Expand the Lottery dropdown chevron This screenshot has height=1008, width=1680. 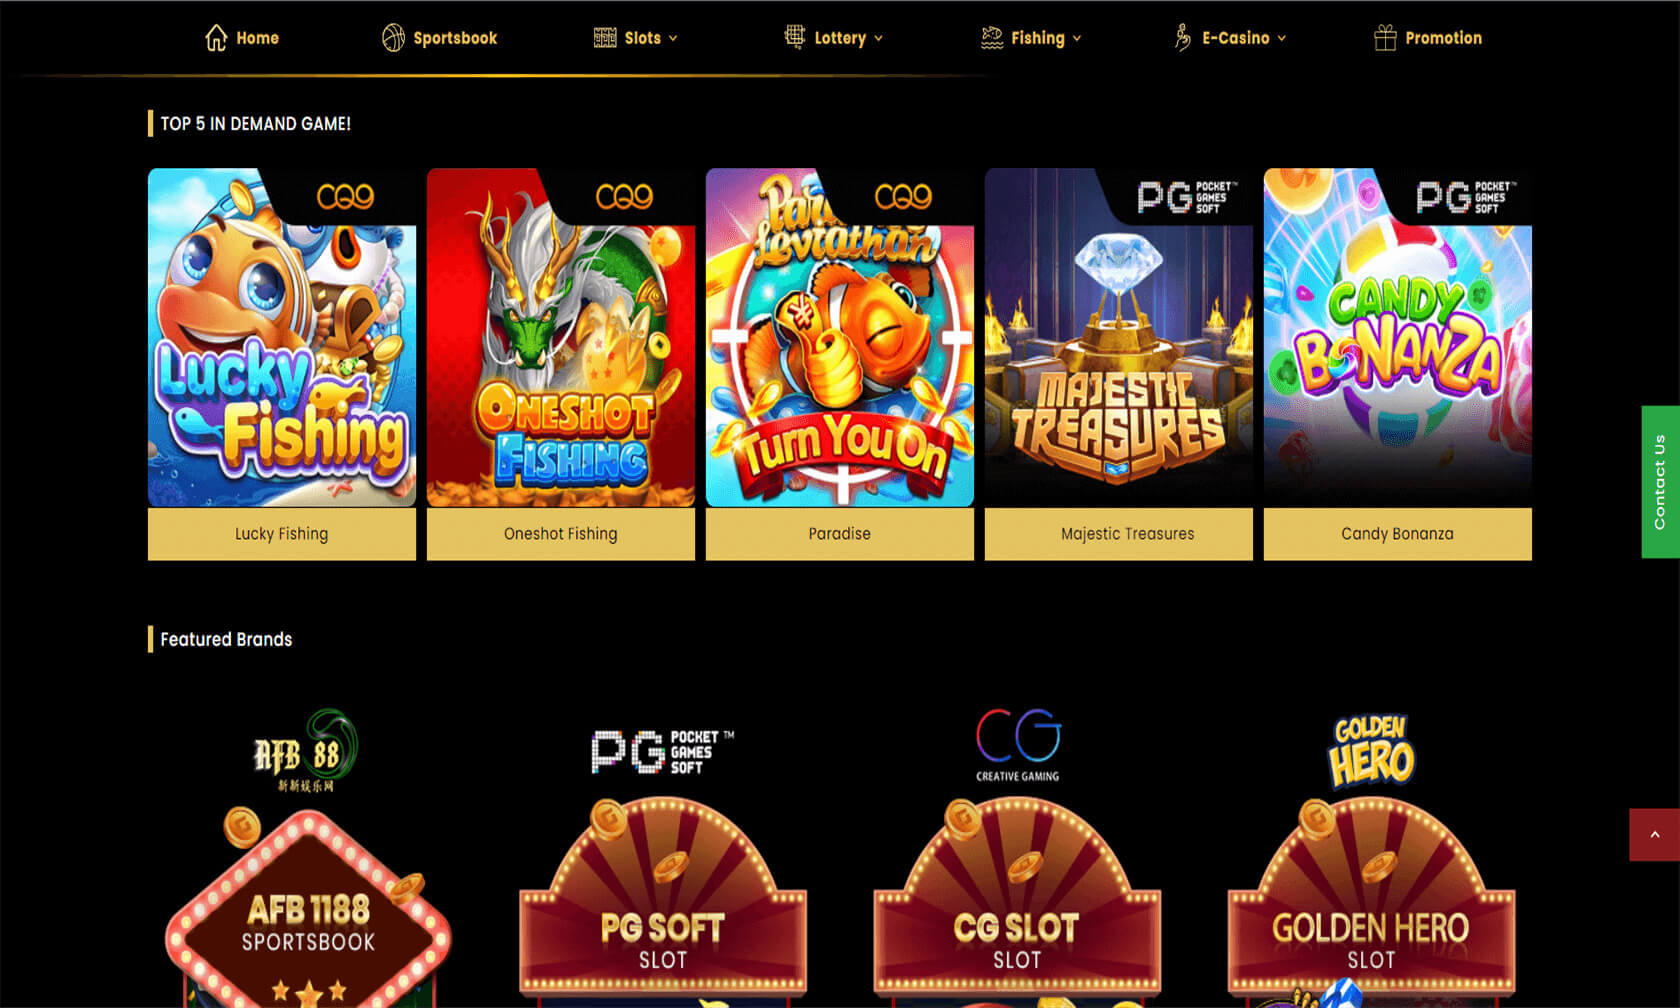[878, 38]
